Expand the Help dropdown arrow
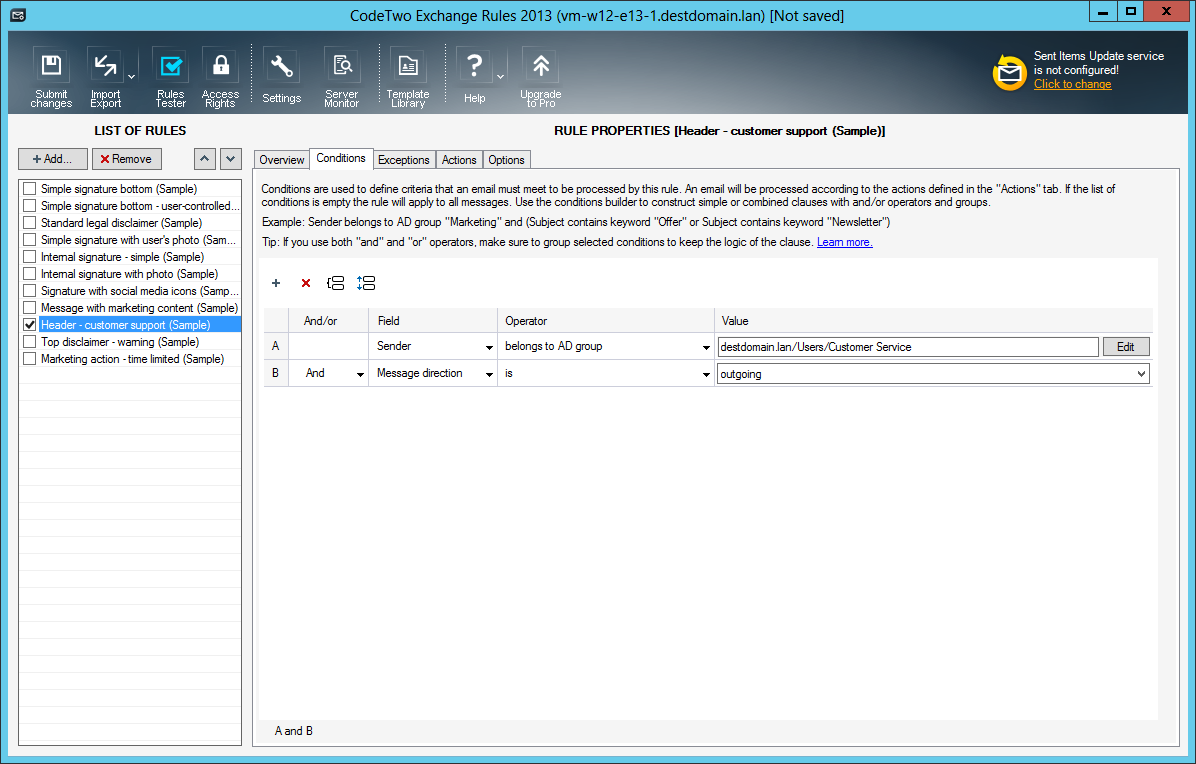This screenshot has width=1196, height=764. coord(500,76)
